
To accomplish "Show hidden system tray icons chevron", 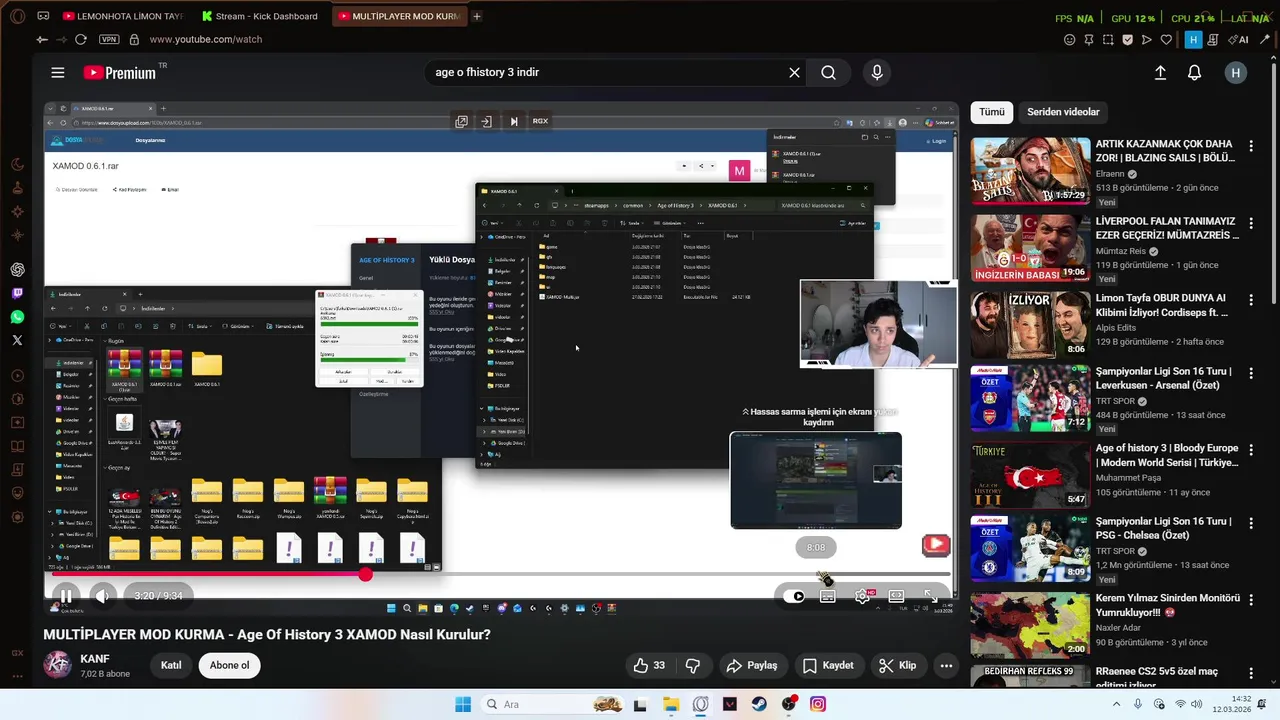I will [1115, 704].
